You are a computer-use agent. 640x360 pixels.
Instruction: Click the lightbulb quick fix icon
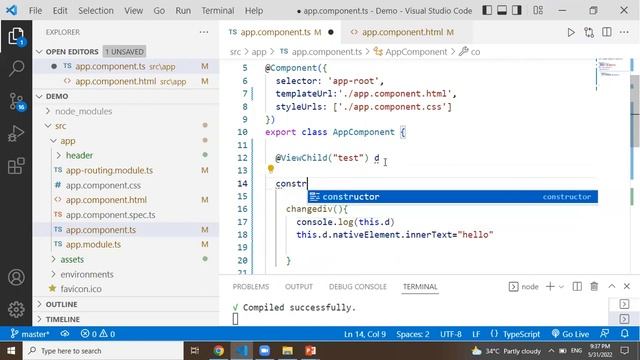[270, 169]
